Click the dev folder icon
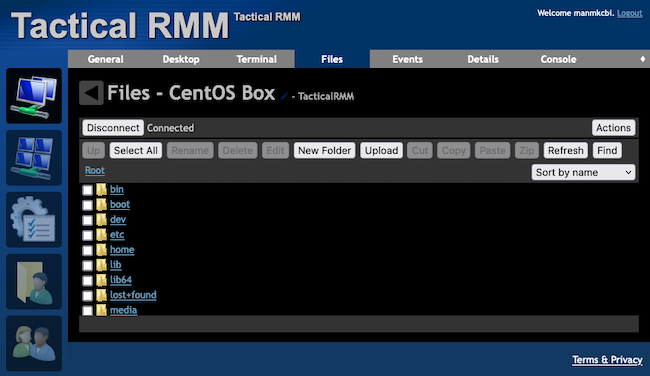 pyautogui.click(x=101, y=220)
